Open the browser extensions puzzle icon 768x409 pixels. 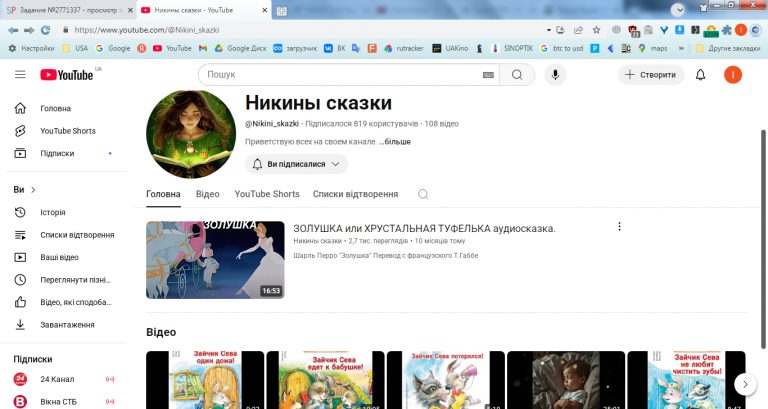click(727, 30)
